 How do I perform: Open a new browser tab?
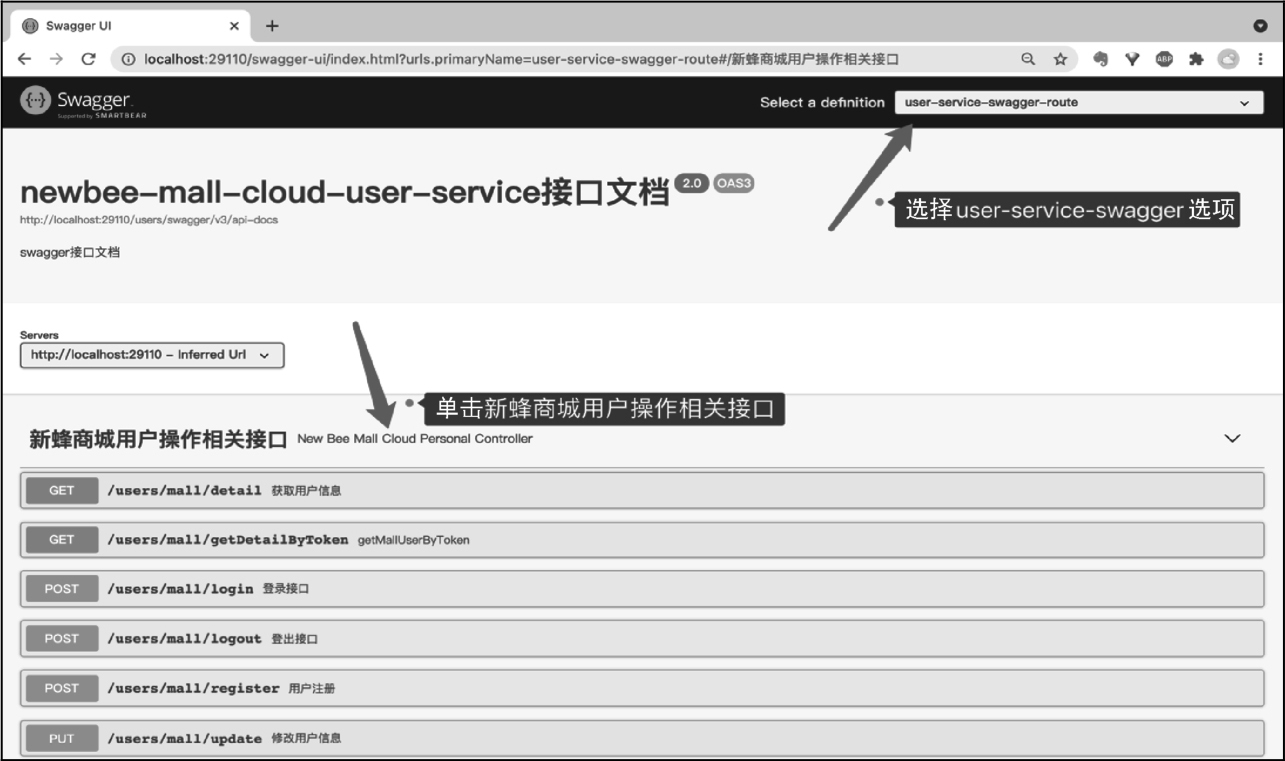click(x=272, y=26)
